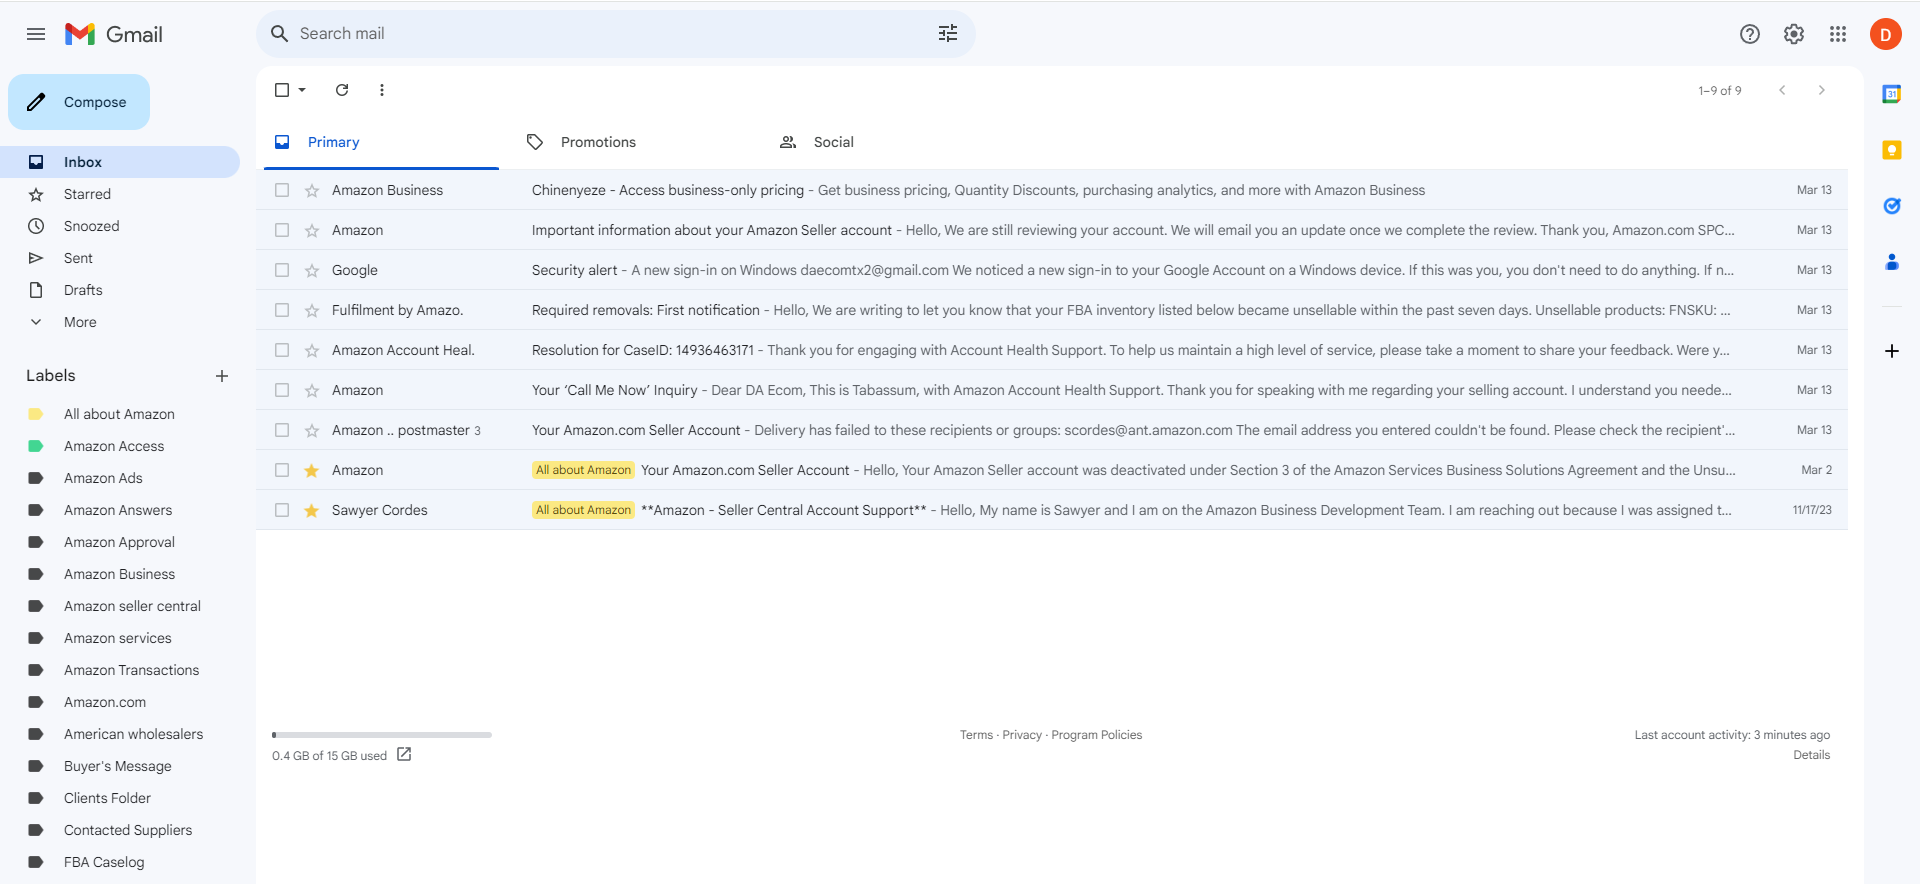Screen dimensions: 1920x884
Task: Open the Starred folder
Action: pyautogui.click(x=120, y=194)
